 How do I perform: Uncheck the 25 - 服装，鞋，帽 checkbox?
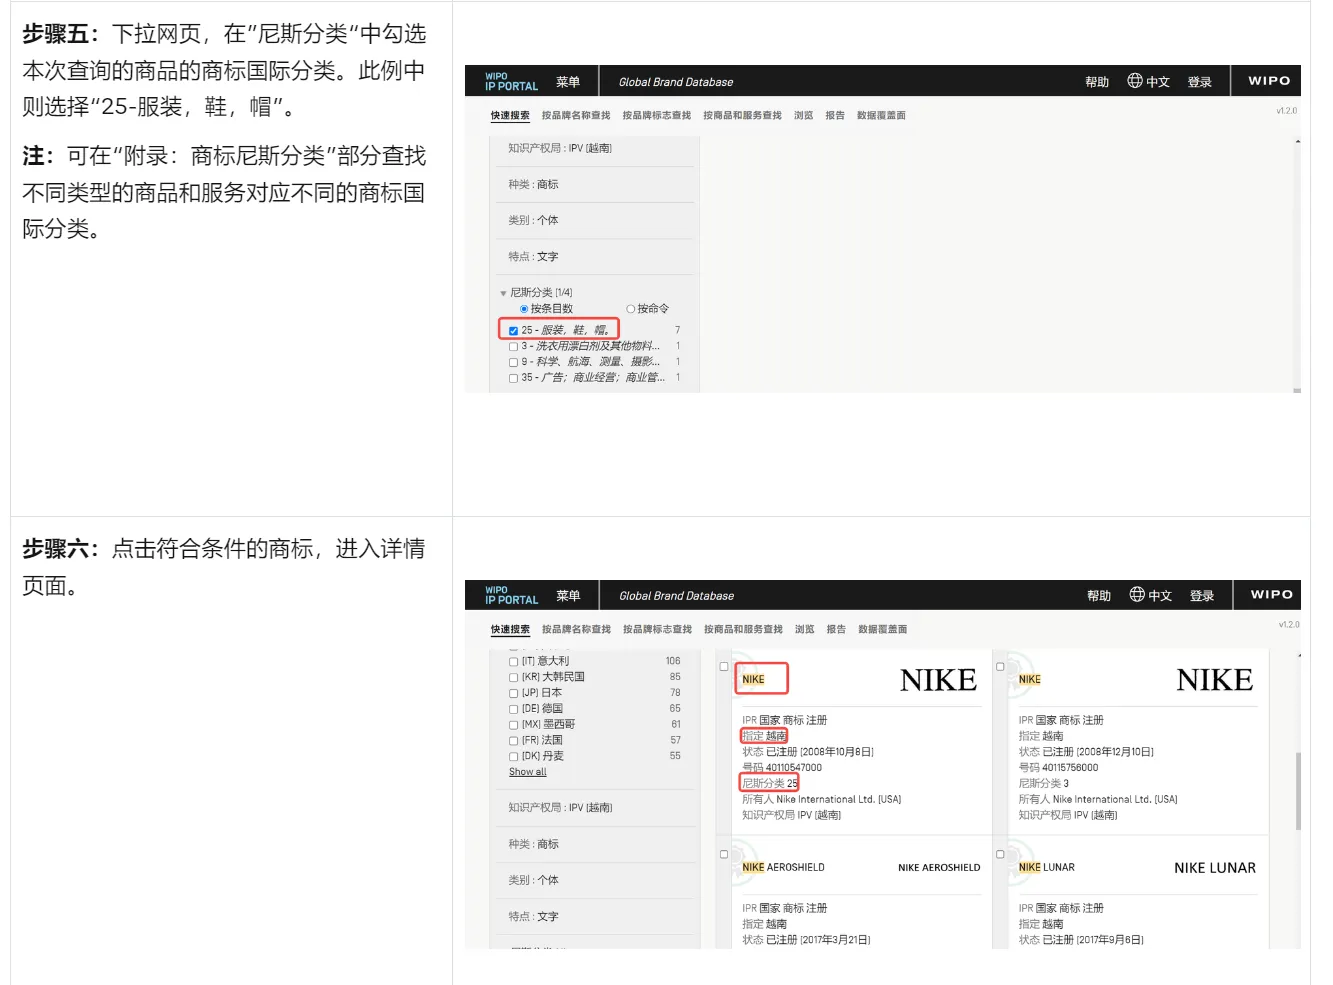click(513, 331)
